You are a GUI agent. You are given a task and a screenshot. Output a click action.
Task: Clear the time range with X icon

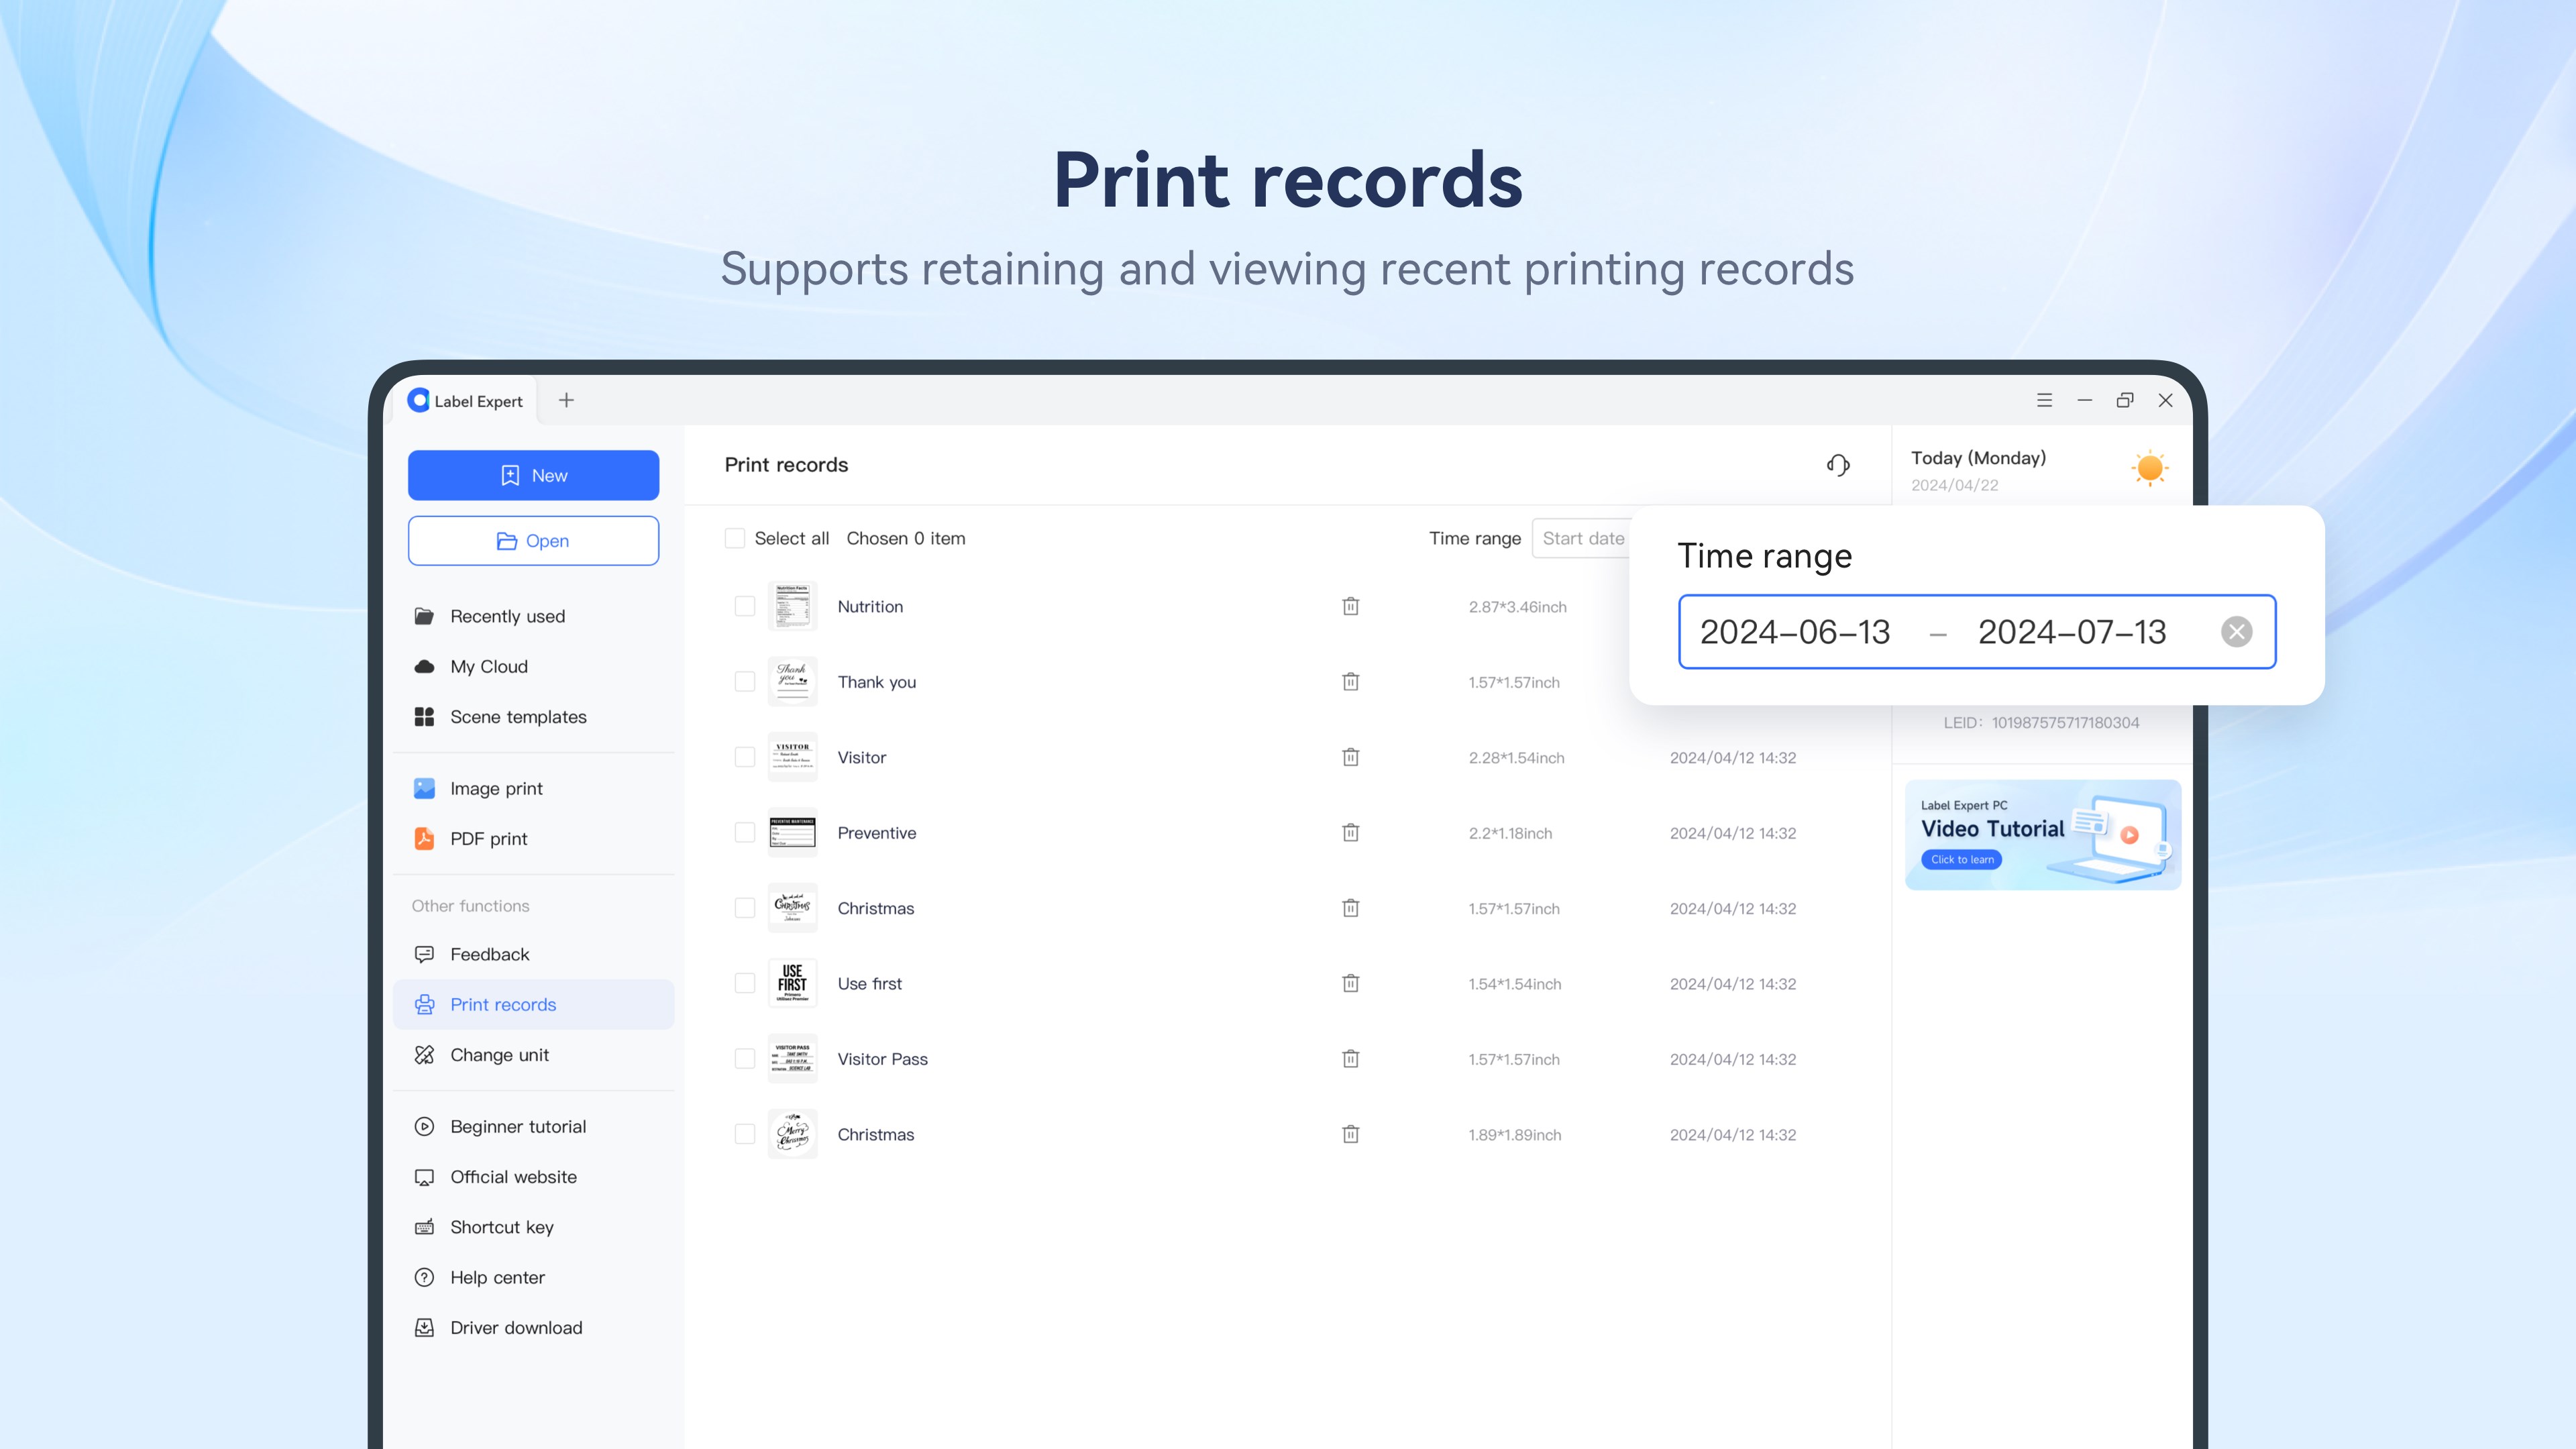(2236, 632)
